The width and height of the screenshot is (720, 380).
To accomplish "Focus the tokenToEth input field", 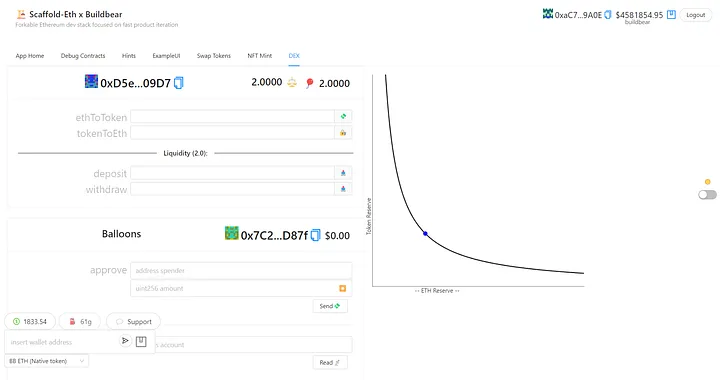I will [232, 133].
